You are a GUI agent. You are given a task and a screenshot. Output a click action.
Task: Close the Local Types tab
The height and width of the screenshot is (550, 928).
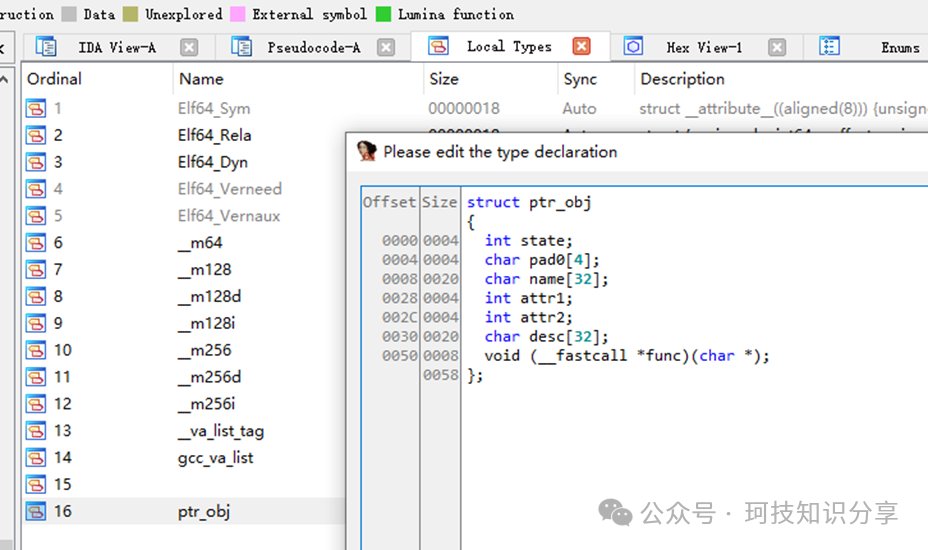coord(581,47)
